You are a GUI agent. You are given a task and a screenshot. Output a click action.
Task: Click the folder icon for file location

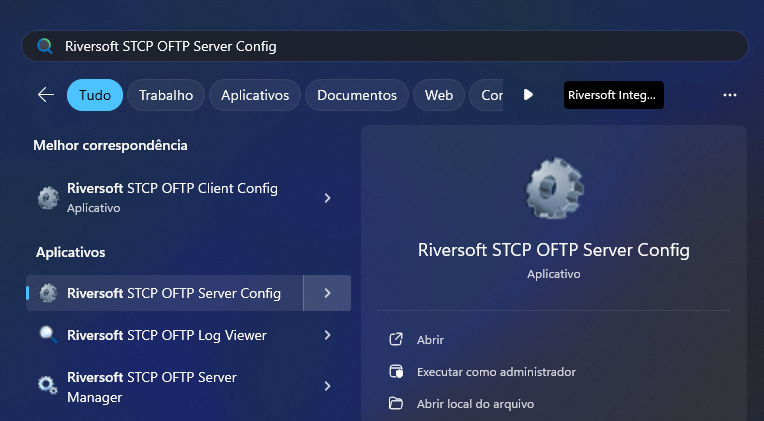tap(396, 403)
